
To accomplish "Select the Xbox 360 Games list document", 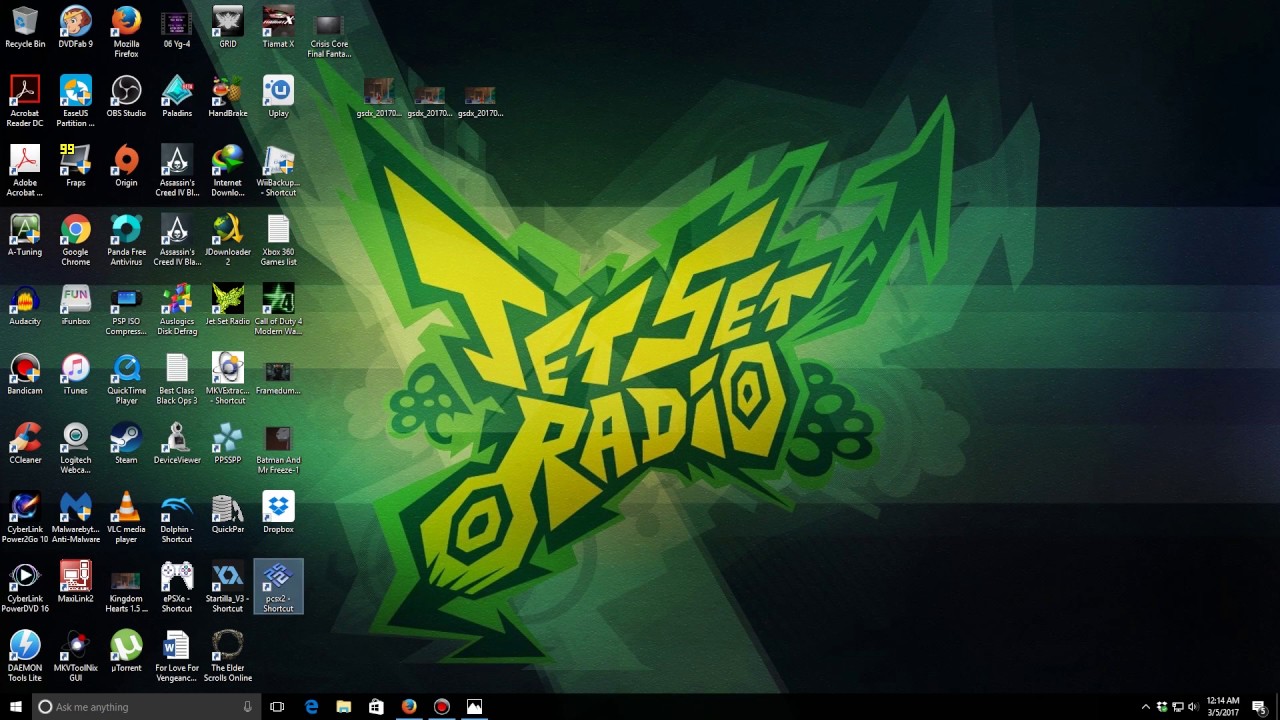I will (278, 240).
